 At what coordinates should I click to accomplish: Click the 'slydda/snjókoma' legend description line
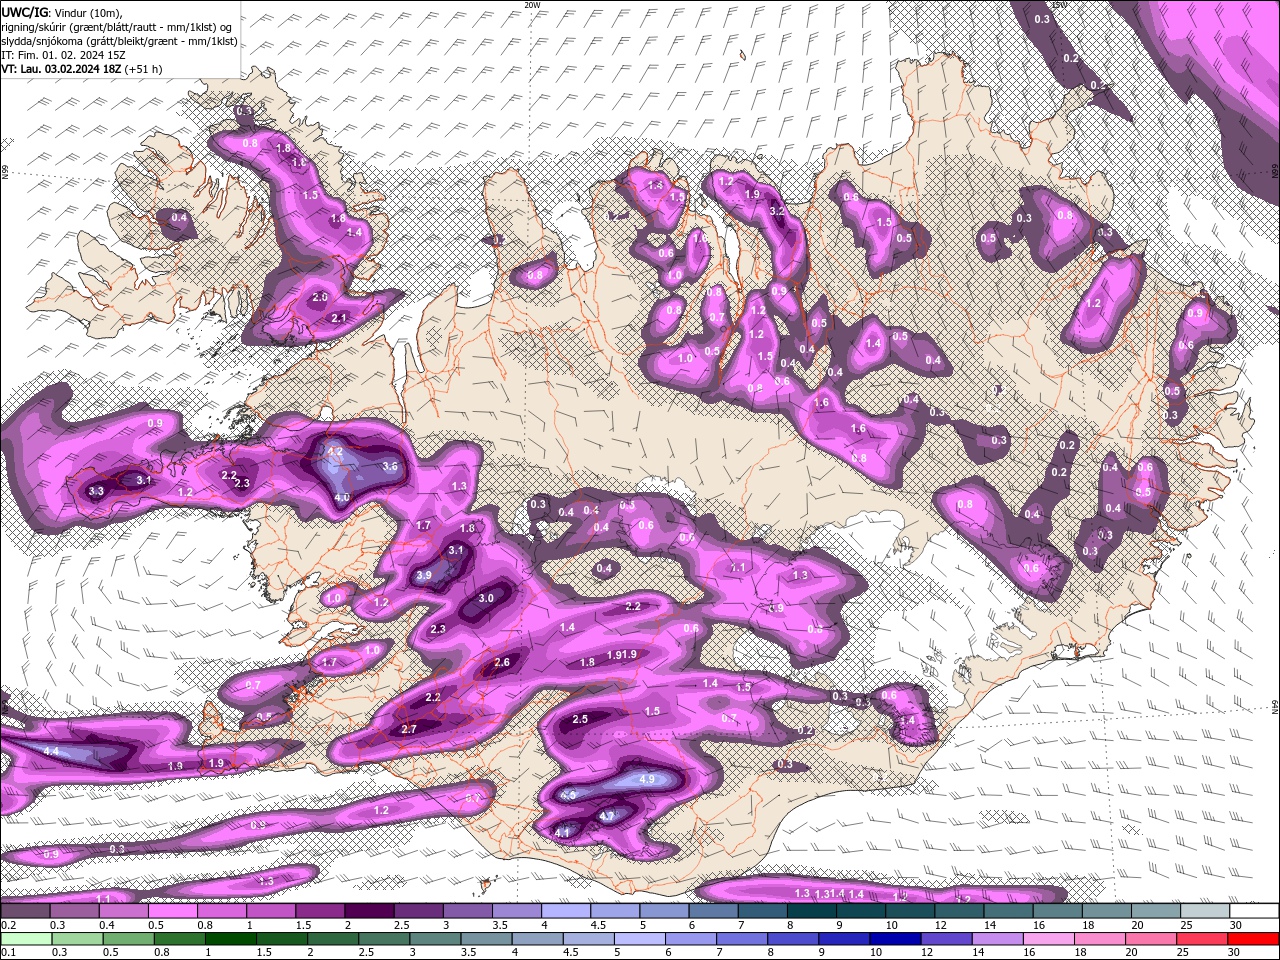(x=119, y=41)
